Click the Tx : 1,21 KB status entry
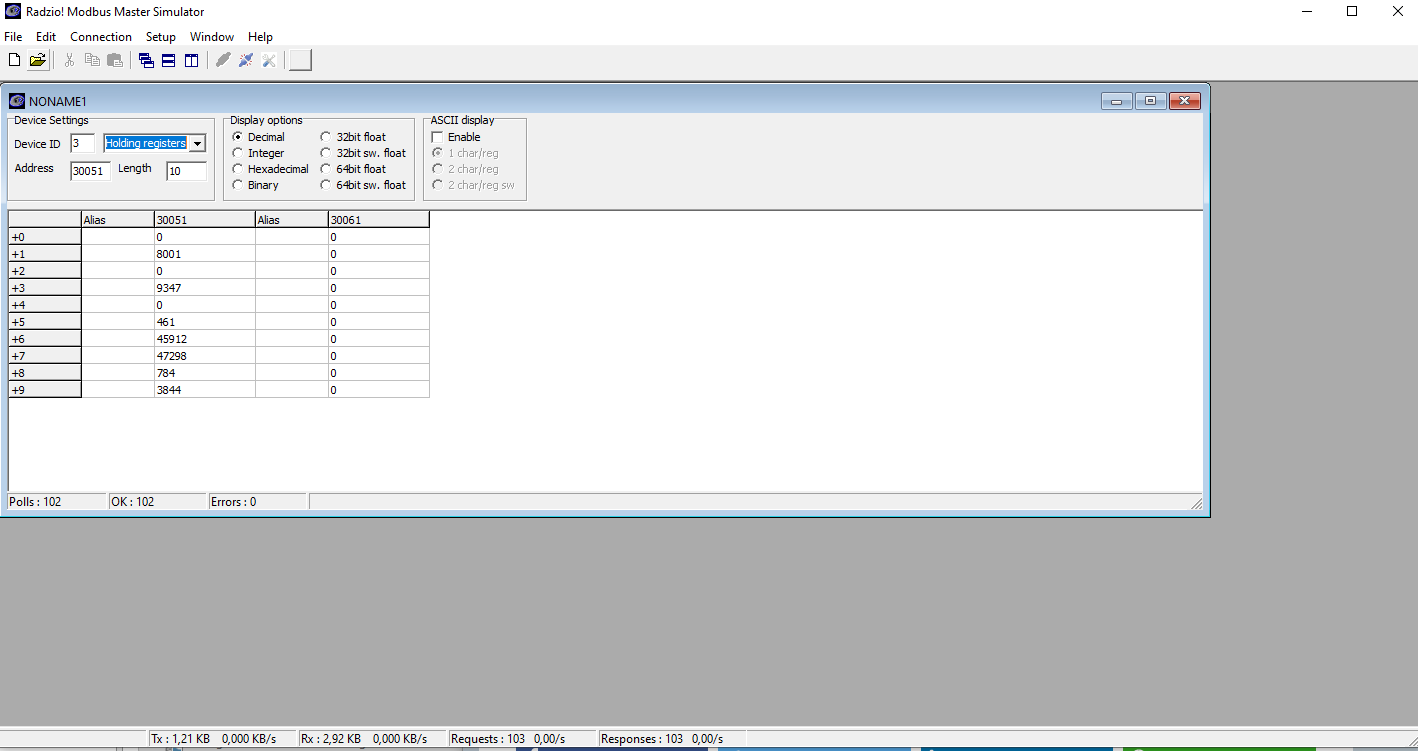Screen dimensions: 1418x751 coord(223,739)
